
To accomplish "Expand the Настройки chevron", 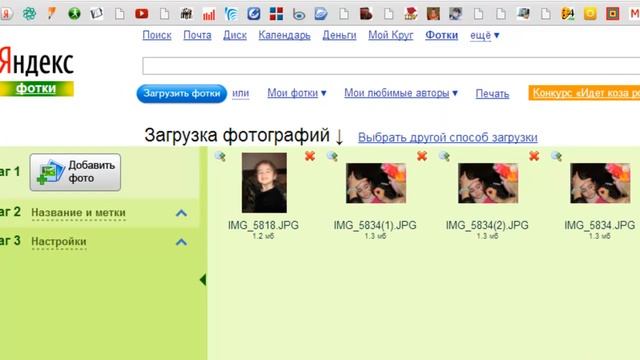I will coord(181,242).
